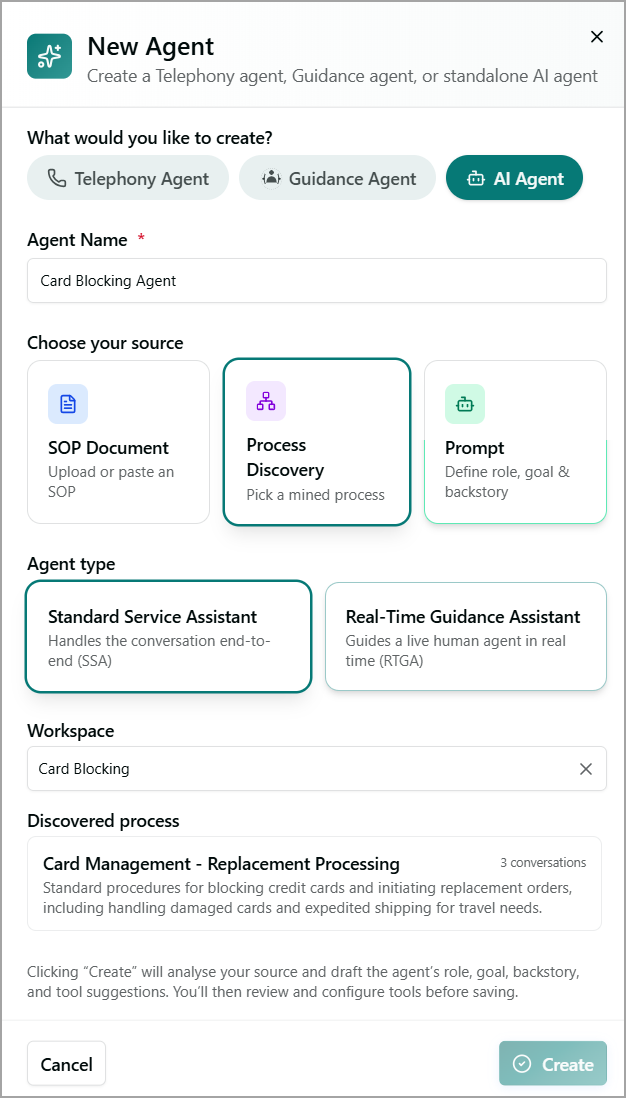Select the Telephony Agent option

[128, 178]
